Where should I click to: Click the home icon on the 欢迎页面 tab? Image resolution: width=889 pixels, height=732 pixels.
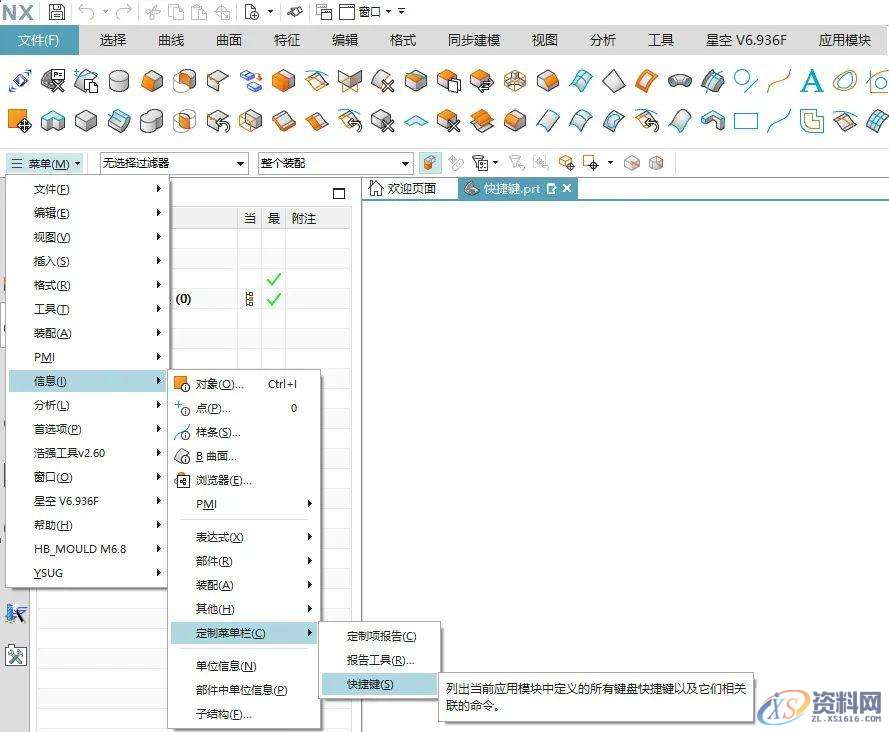[376, 188]
